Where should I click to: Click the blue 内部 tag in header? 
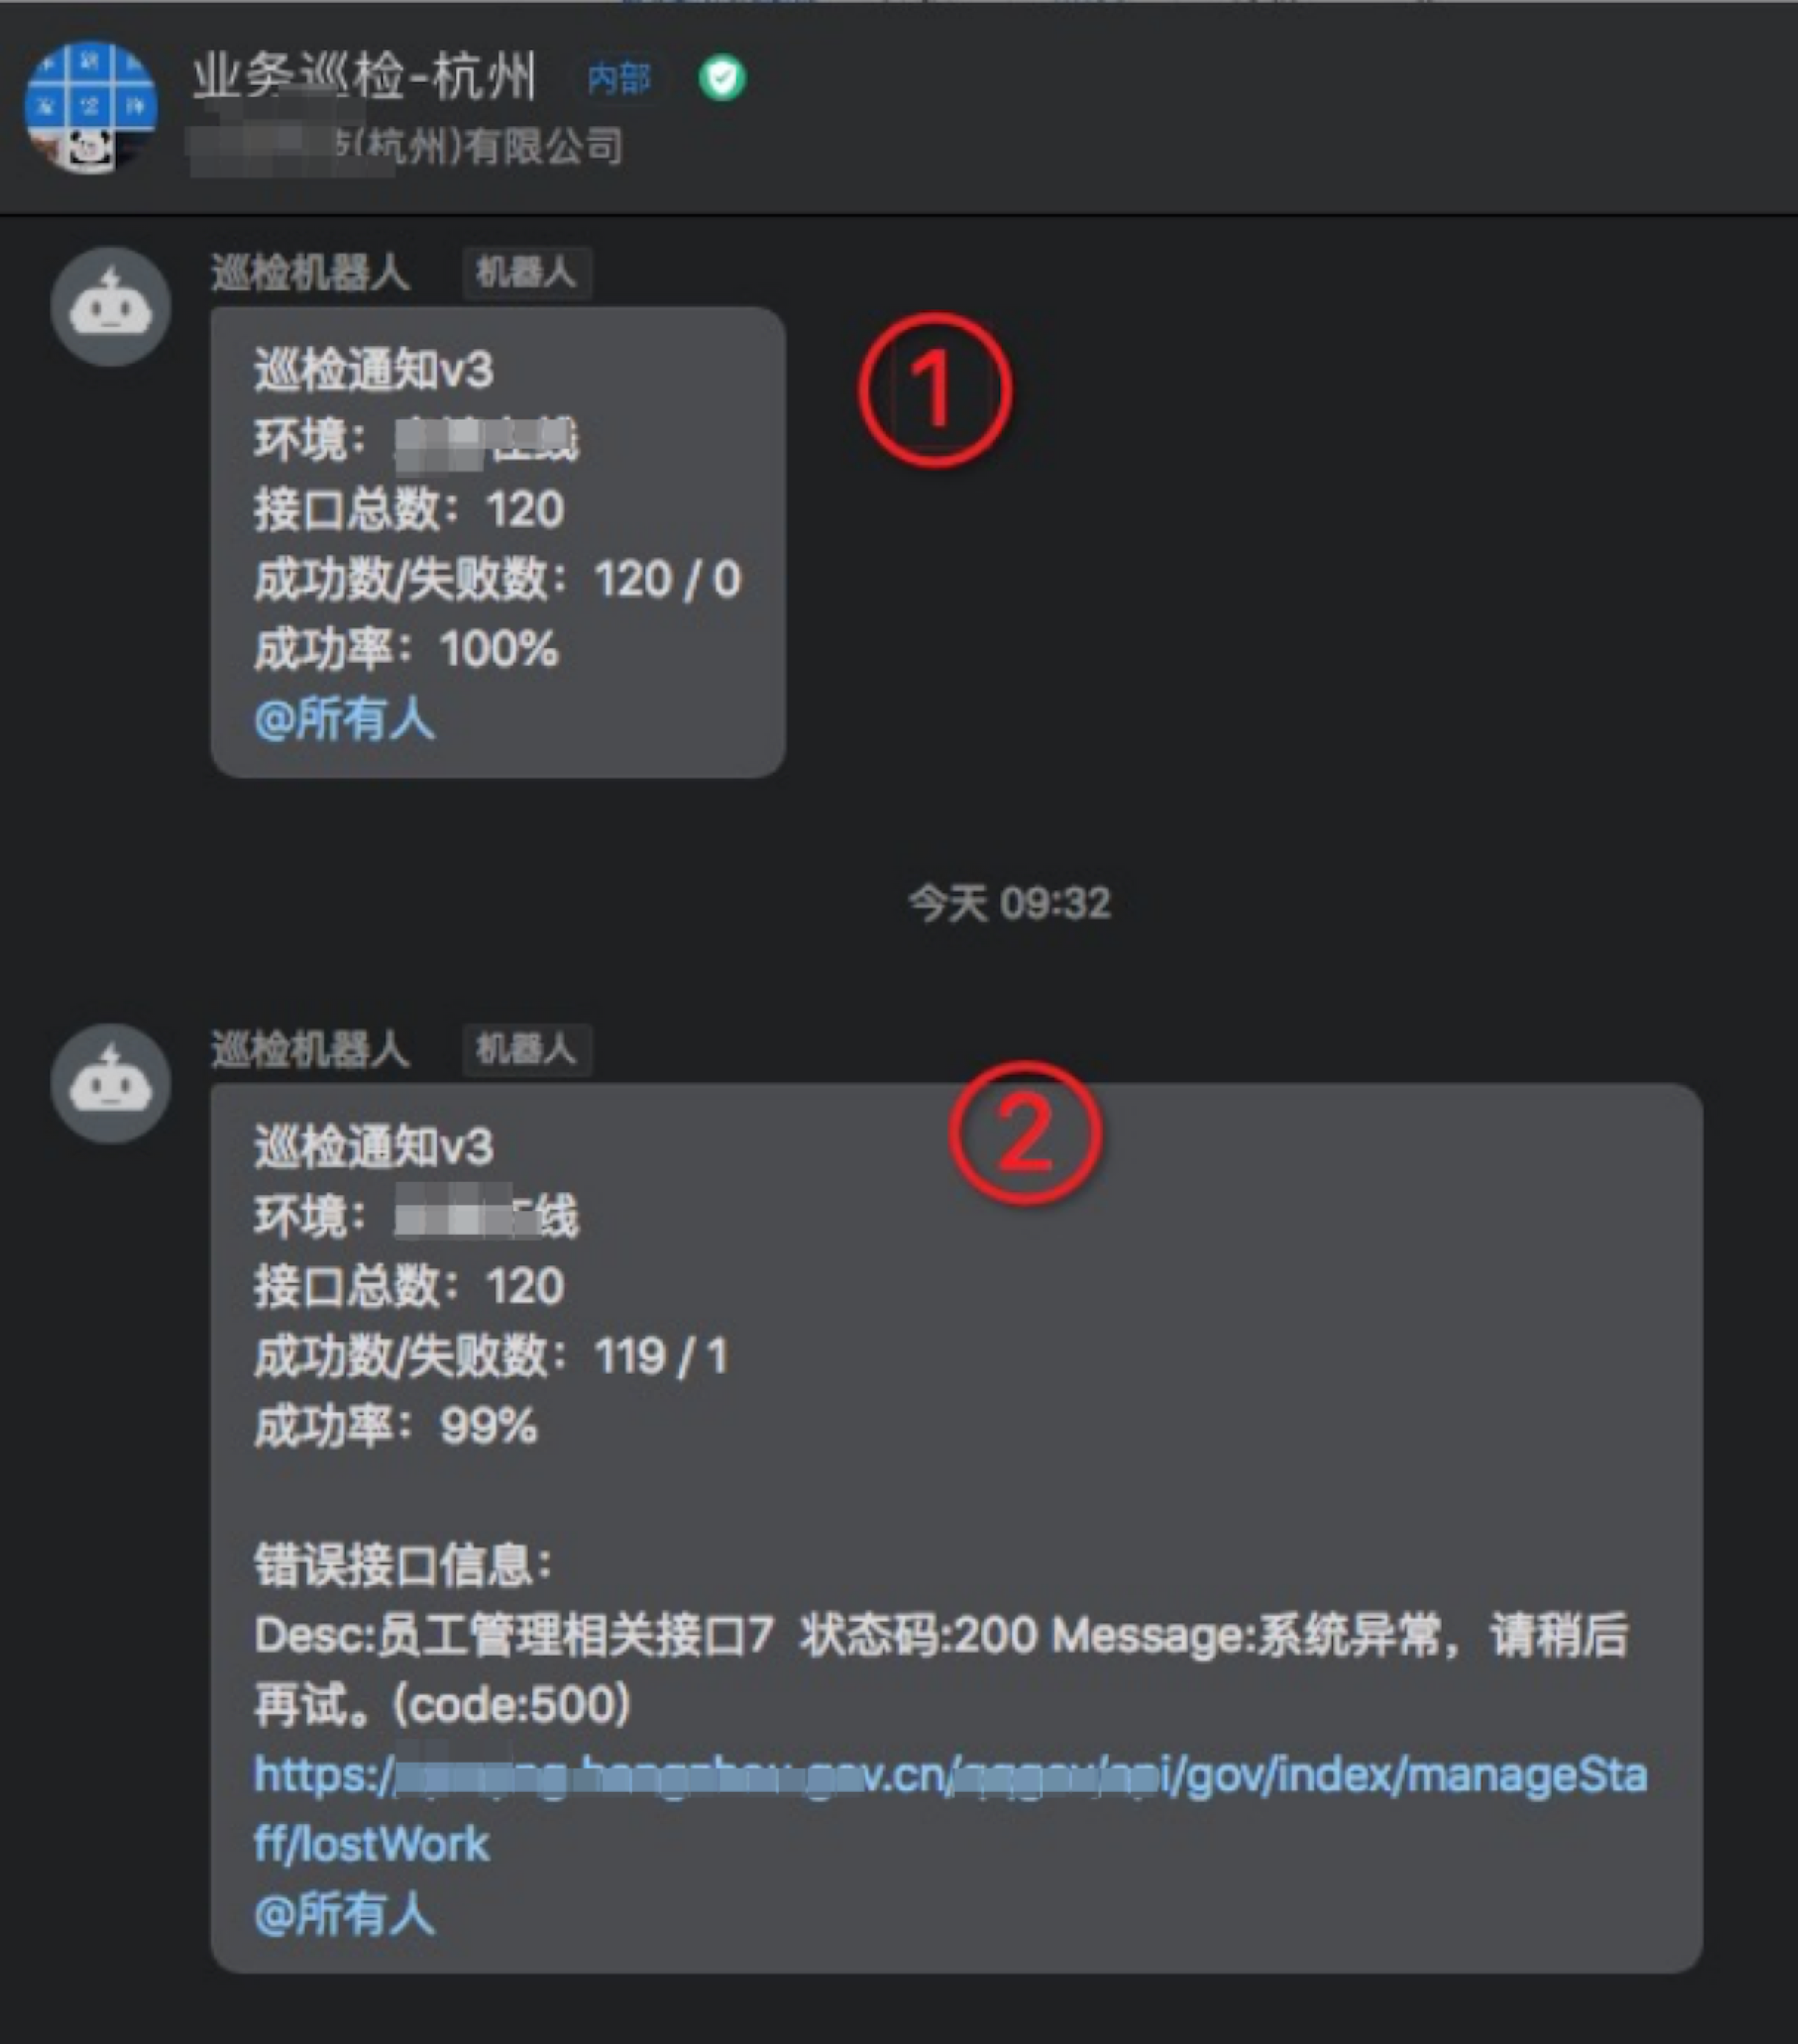click(x=619, y=78)
